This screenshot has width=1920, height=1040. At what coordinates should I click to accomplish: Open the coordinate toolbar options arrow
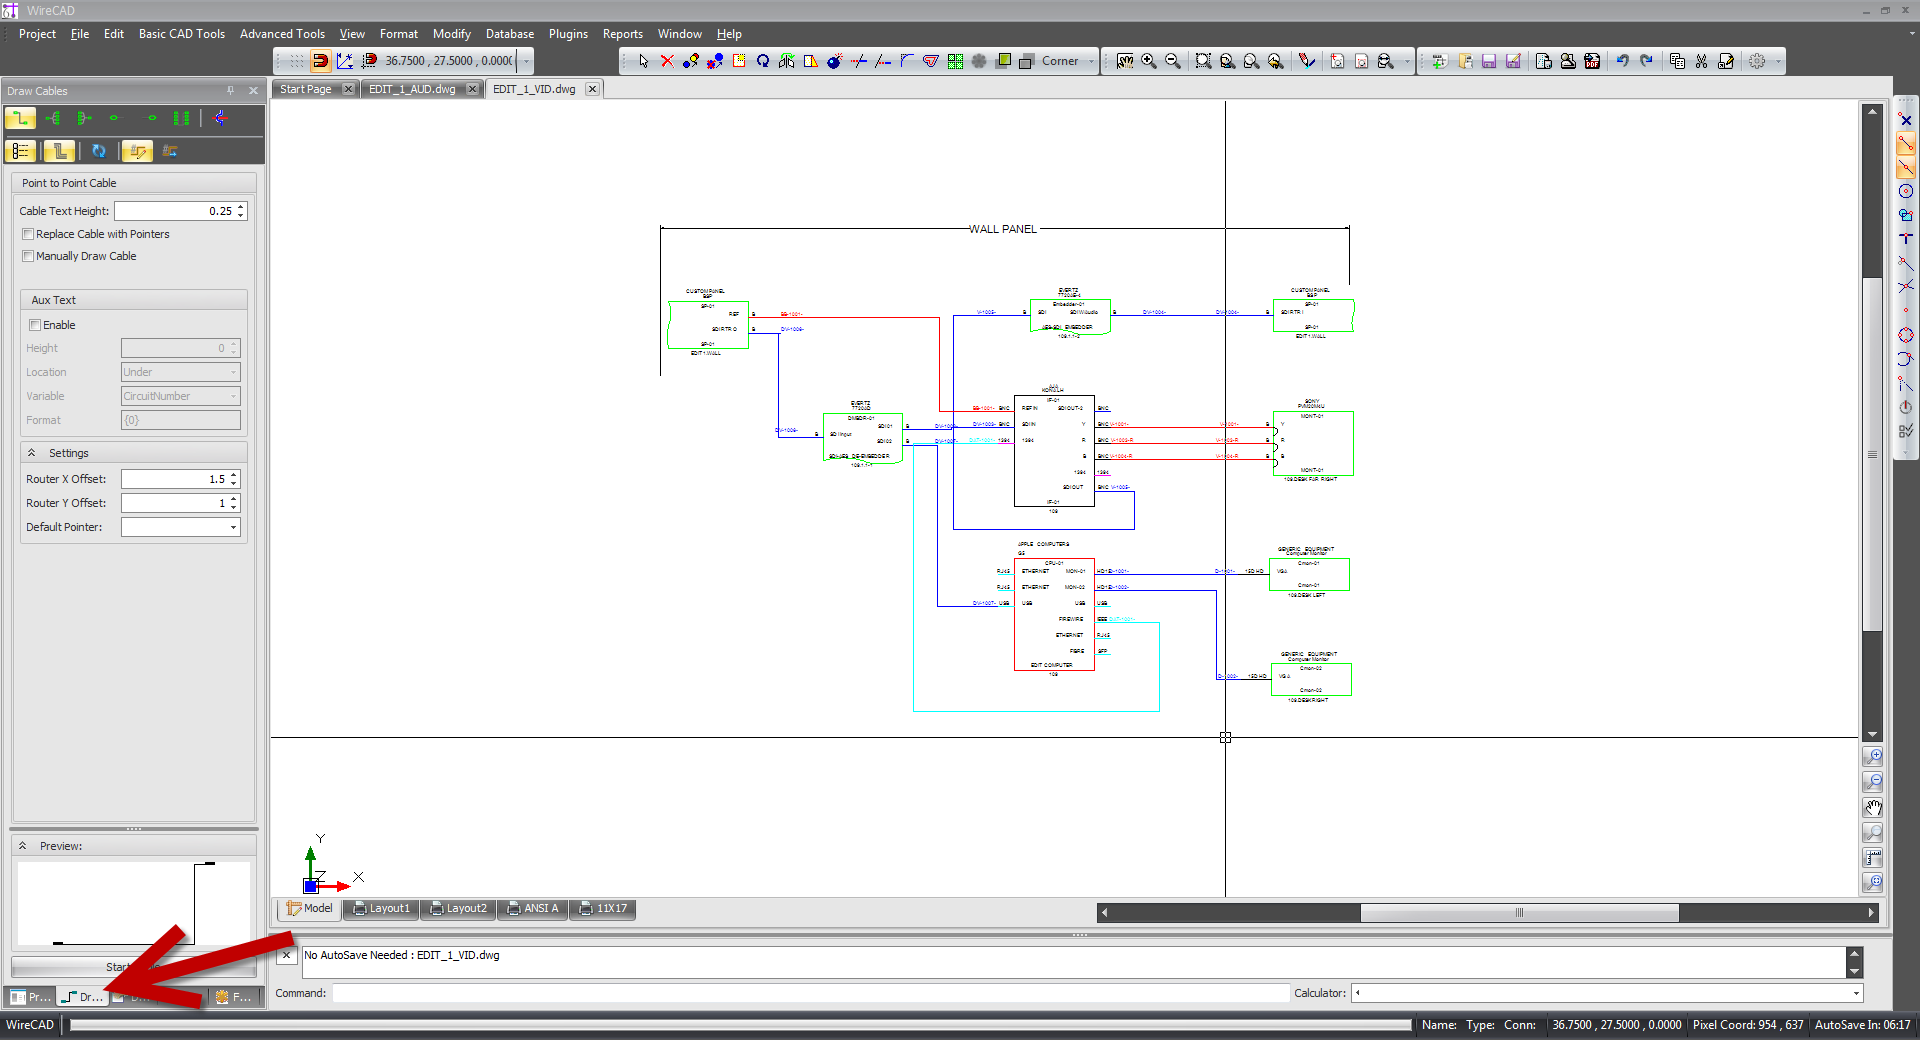pyautogui.click(x=526, y=61)
